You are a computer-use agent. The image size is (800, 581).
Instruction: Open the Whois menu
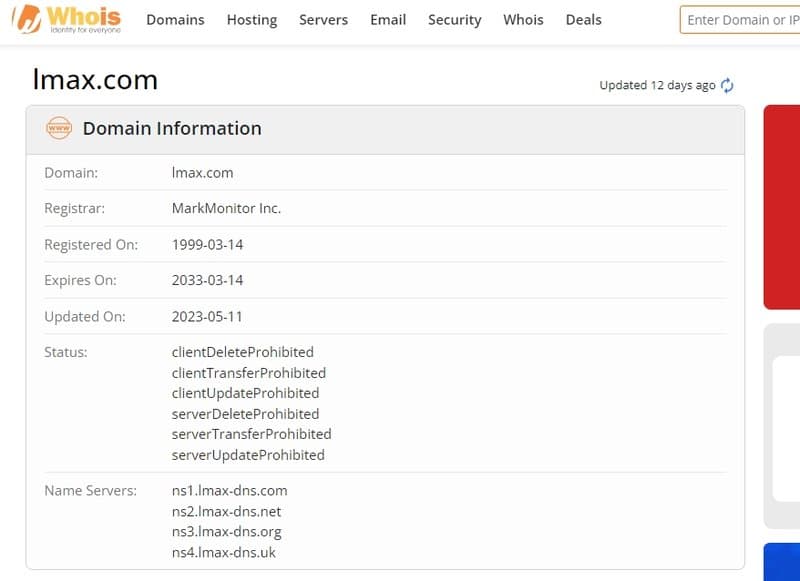(523, 20)
